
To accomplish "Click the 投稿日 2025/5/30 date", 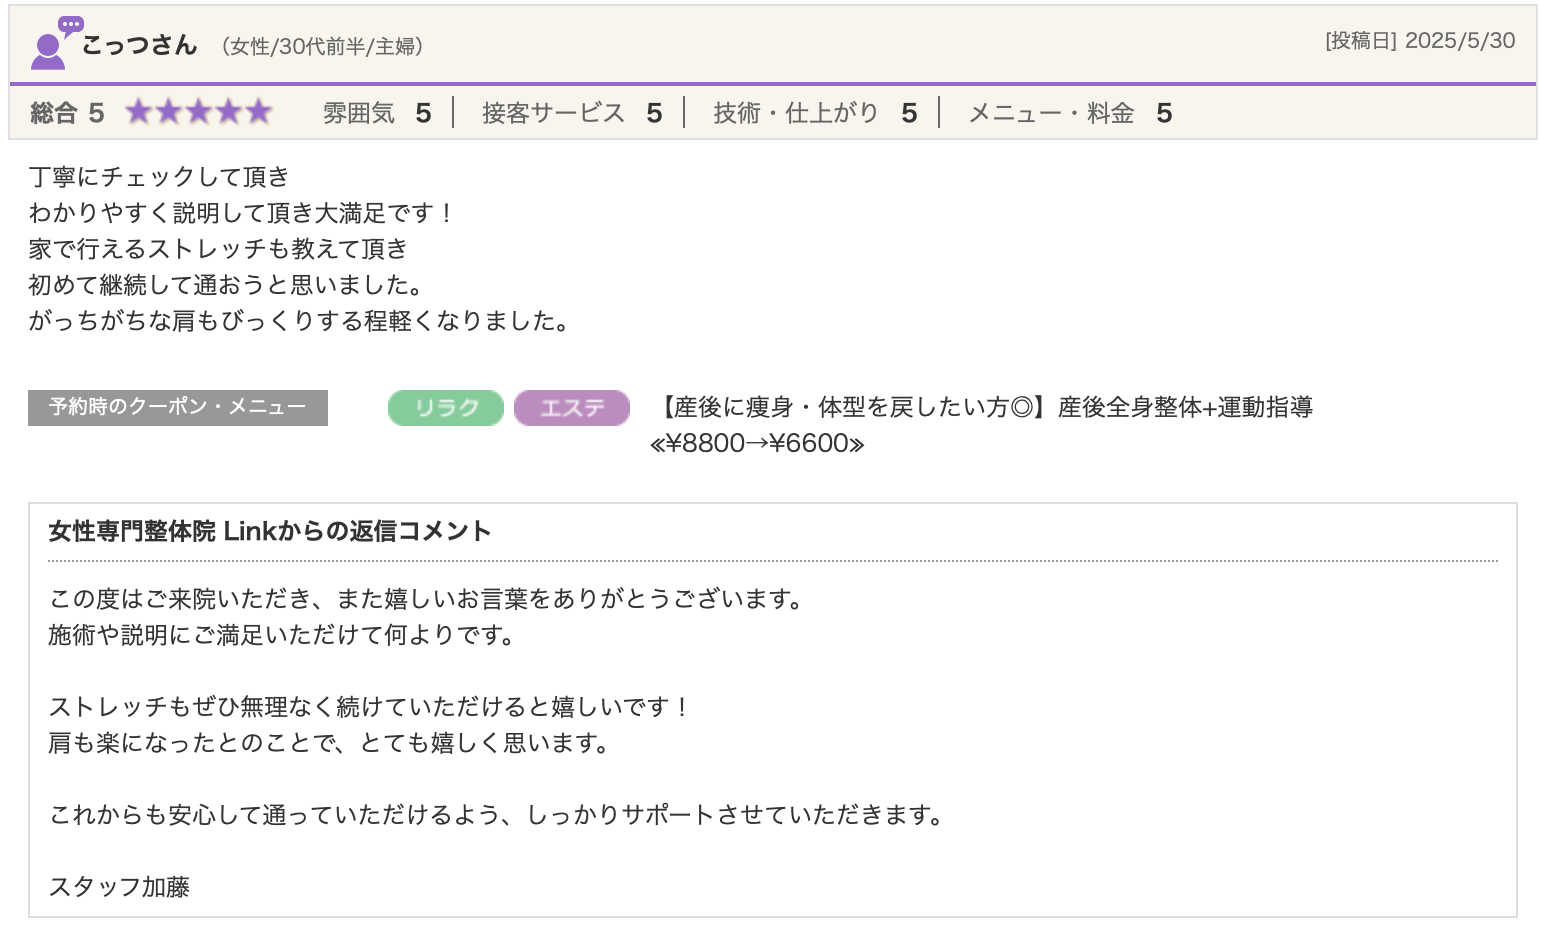I will pos(1420,41).
